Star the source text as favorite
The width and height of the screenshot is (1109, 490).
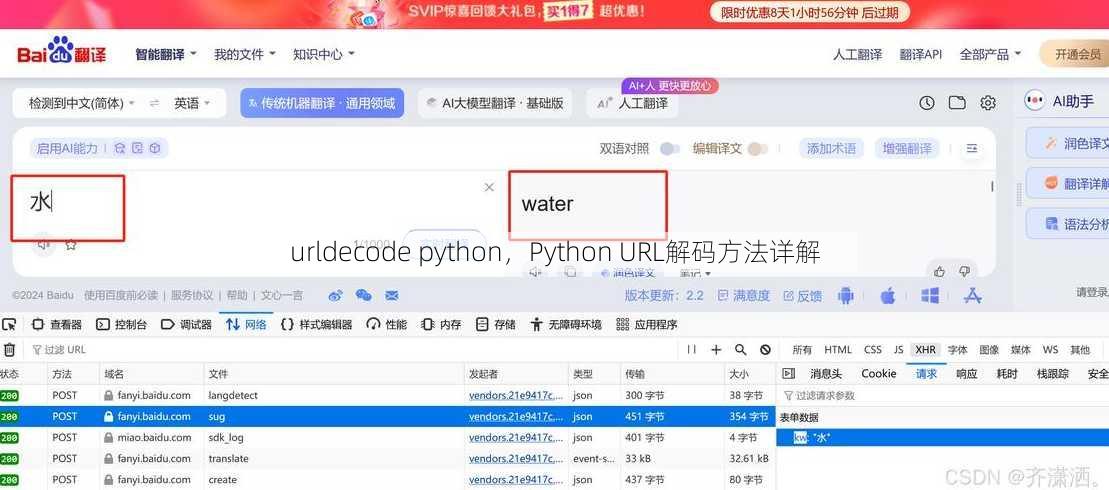point(71,245)
